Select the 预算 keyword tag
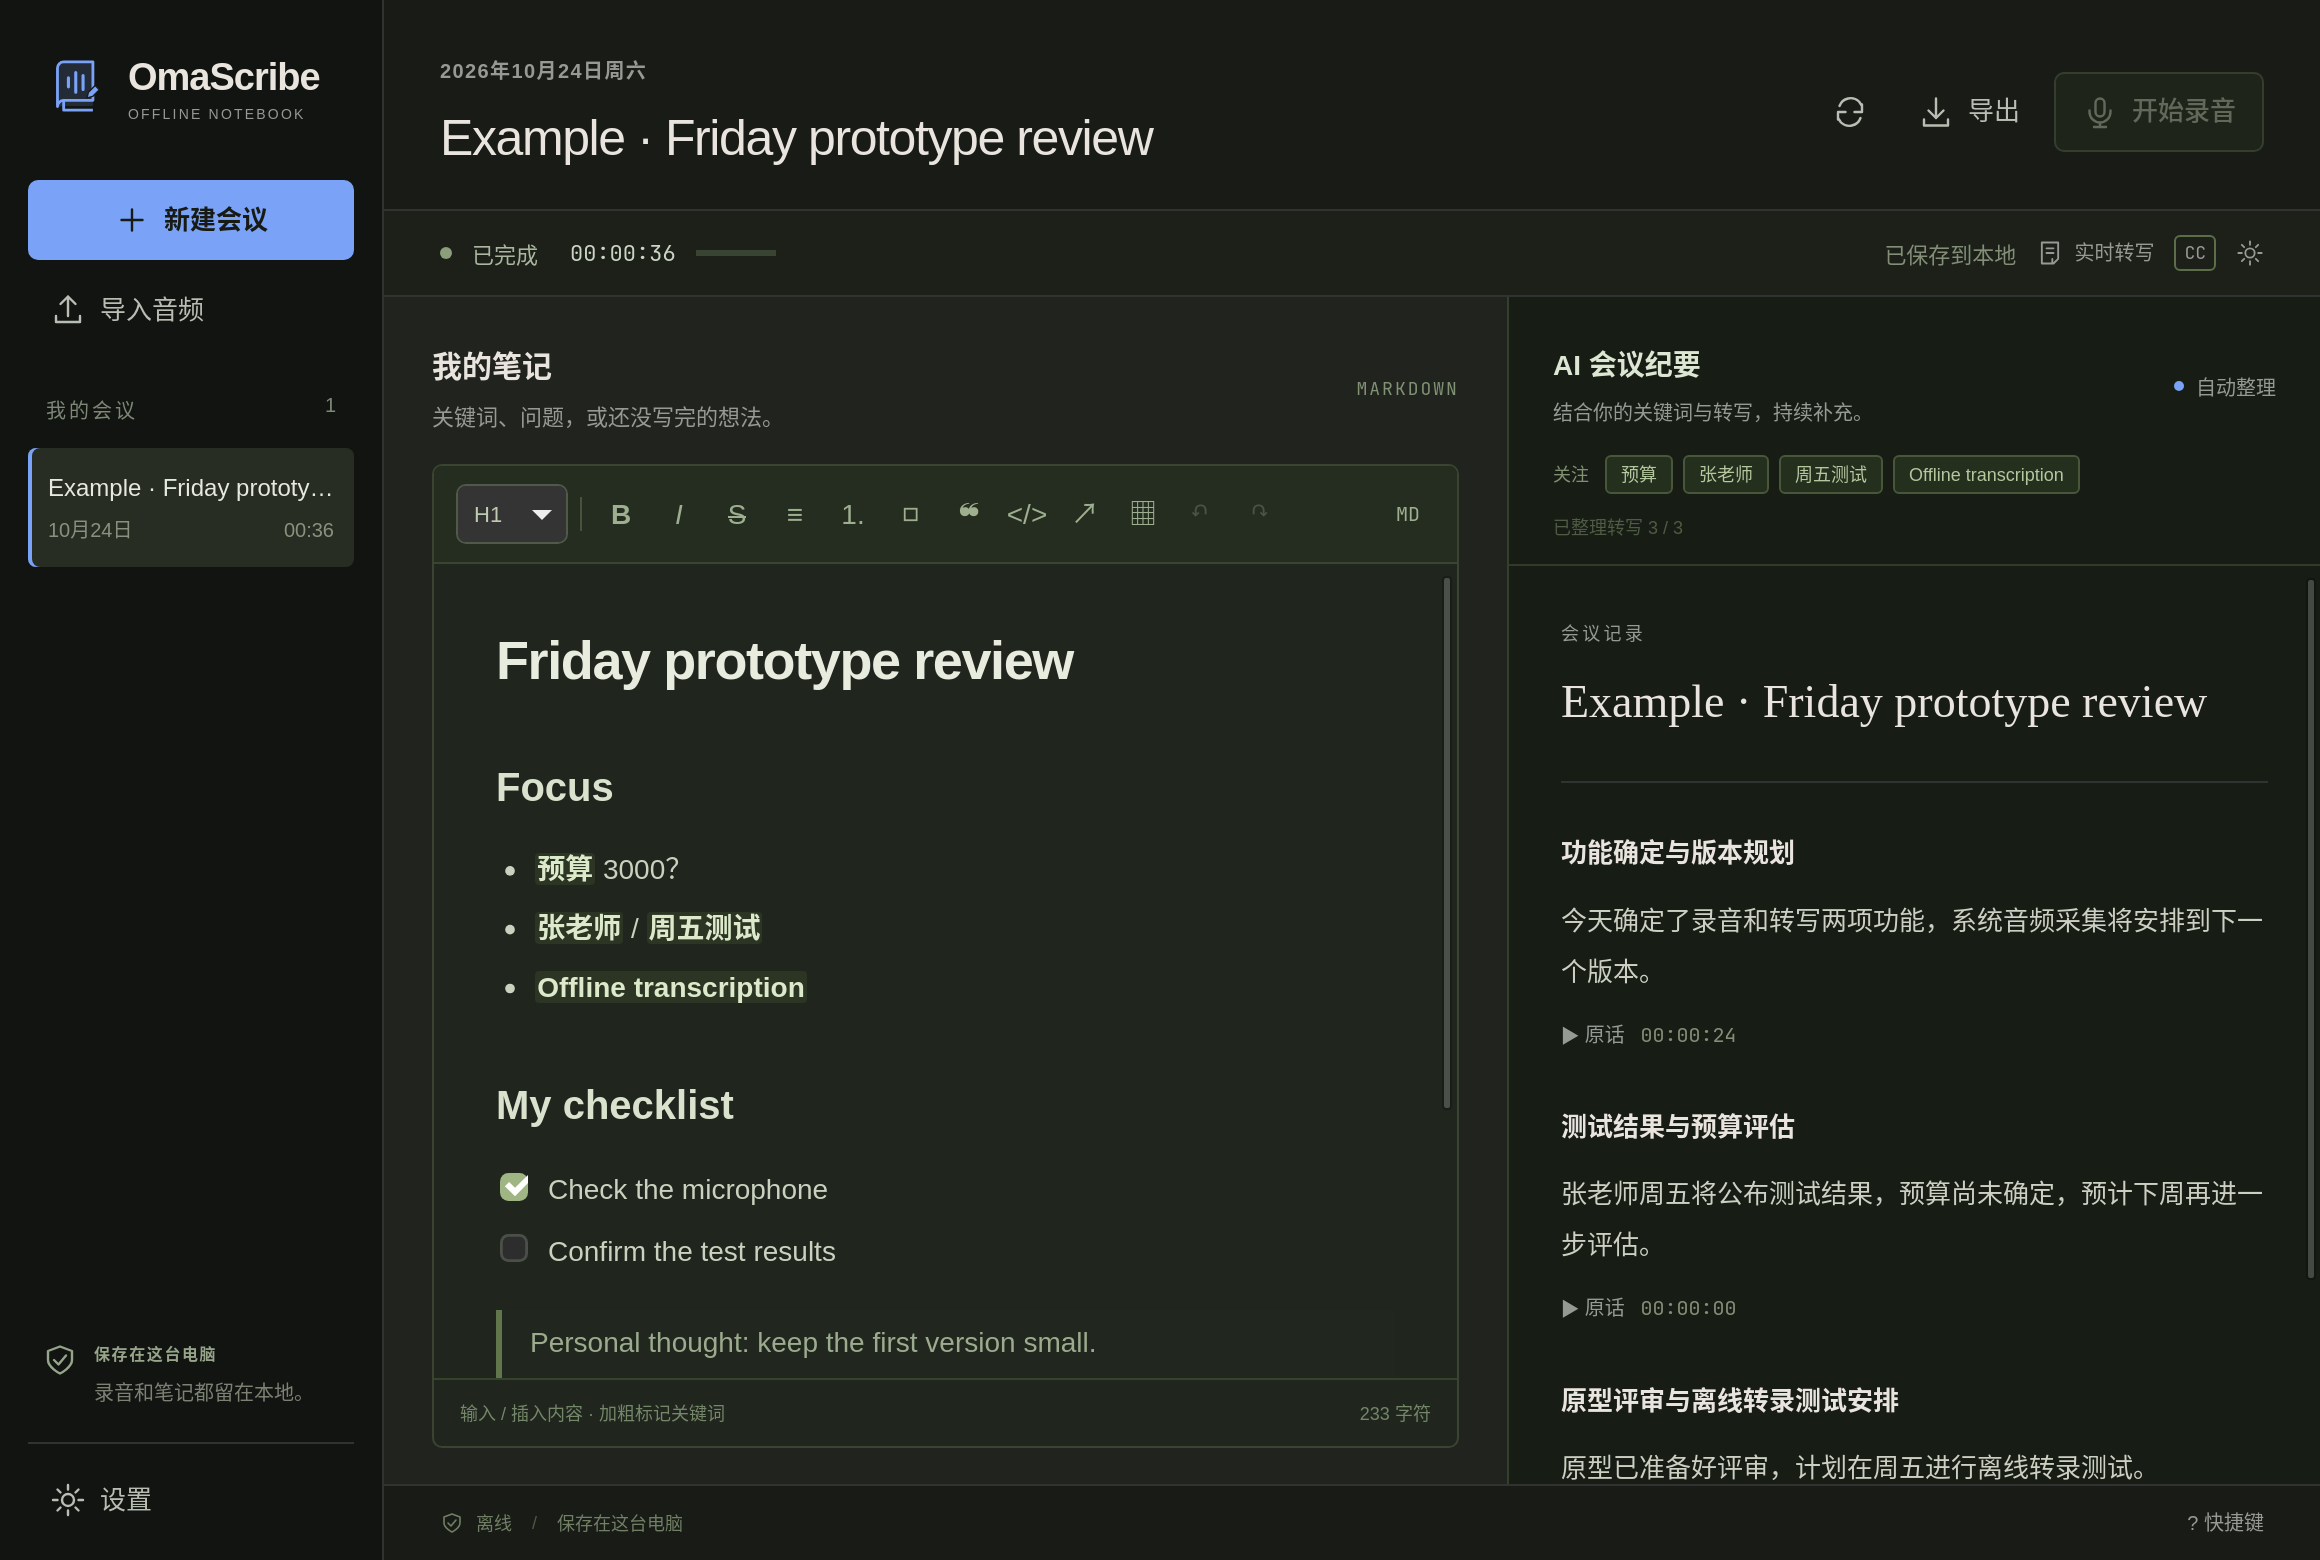 click(x=1638, y=474)
